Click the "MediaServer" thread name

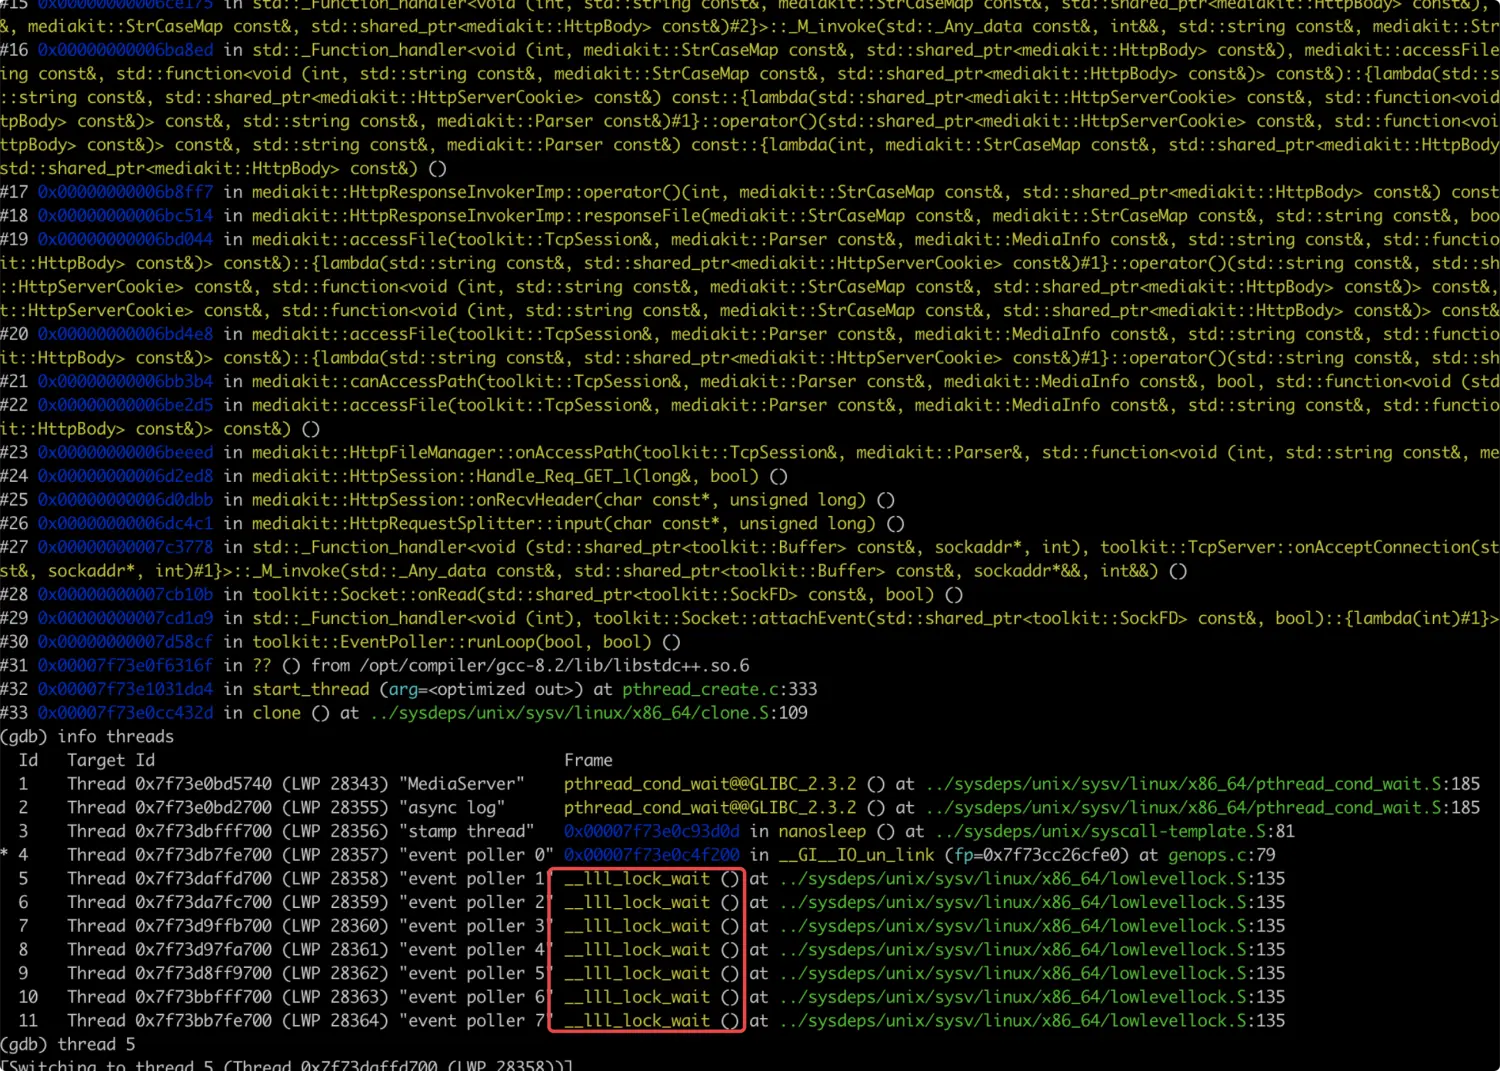coord(462,783)
